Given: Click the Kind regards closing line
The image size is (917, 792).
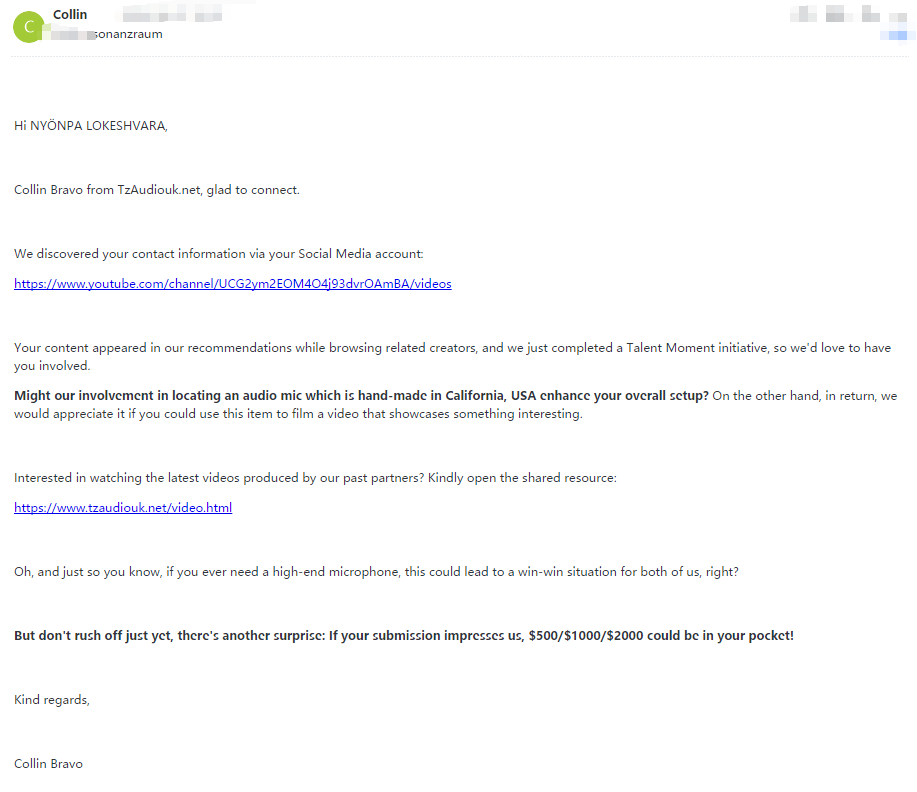Looking at the screenshot, I should pyautogui.click(x=52, y=700).
